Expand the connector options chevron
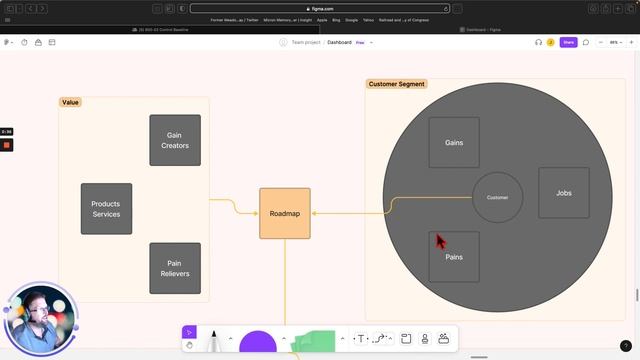This screenshot has height=360, width=640. coord(391,338)
